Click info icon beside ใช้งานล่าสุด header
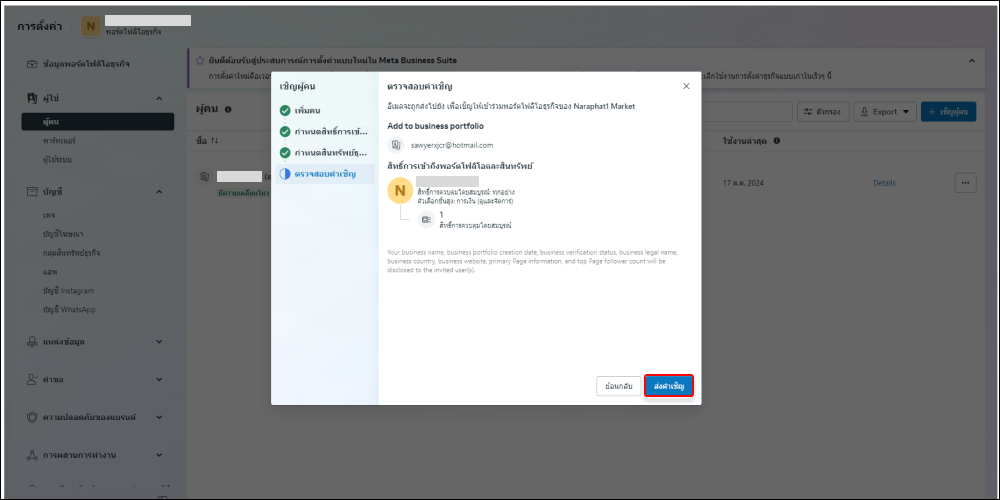The image size is (1000, 500). click(x=777, y=141)
